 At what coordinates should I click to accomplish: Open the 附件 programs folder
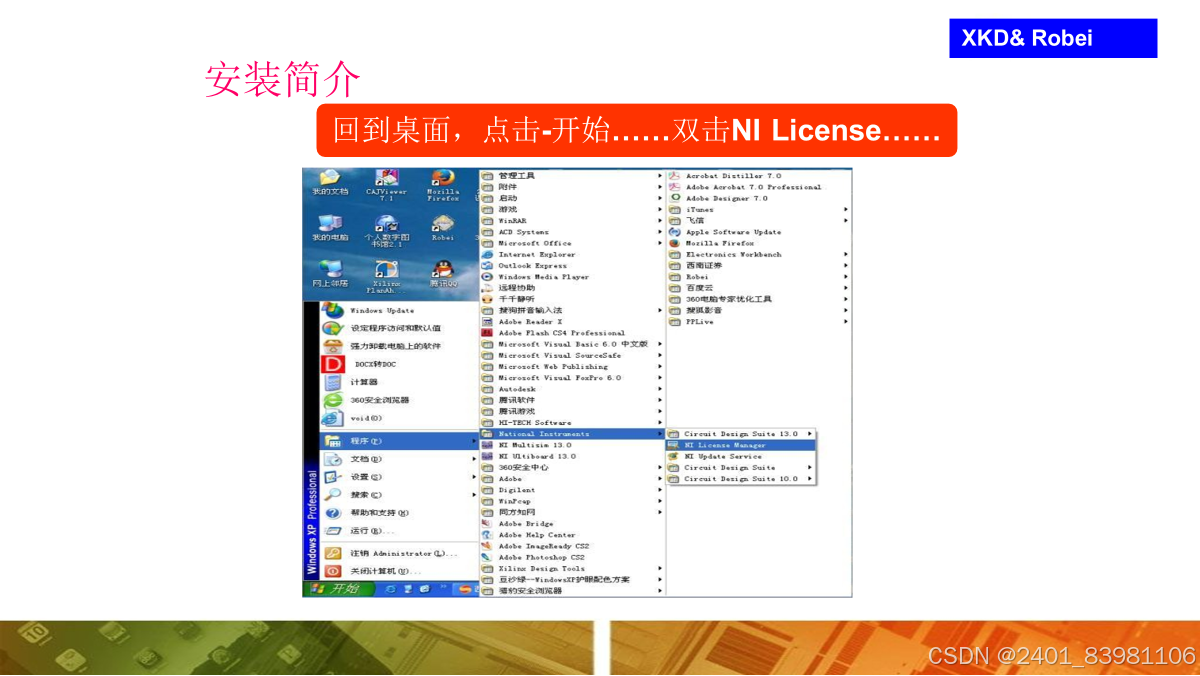(573, 187)
